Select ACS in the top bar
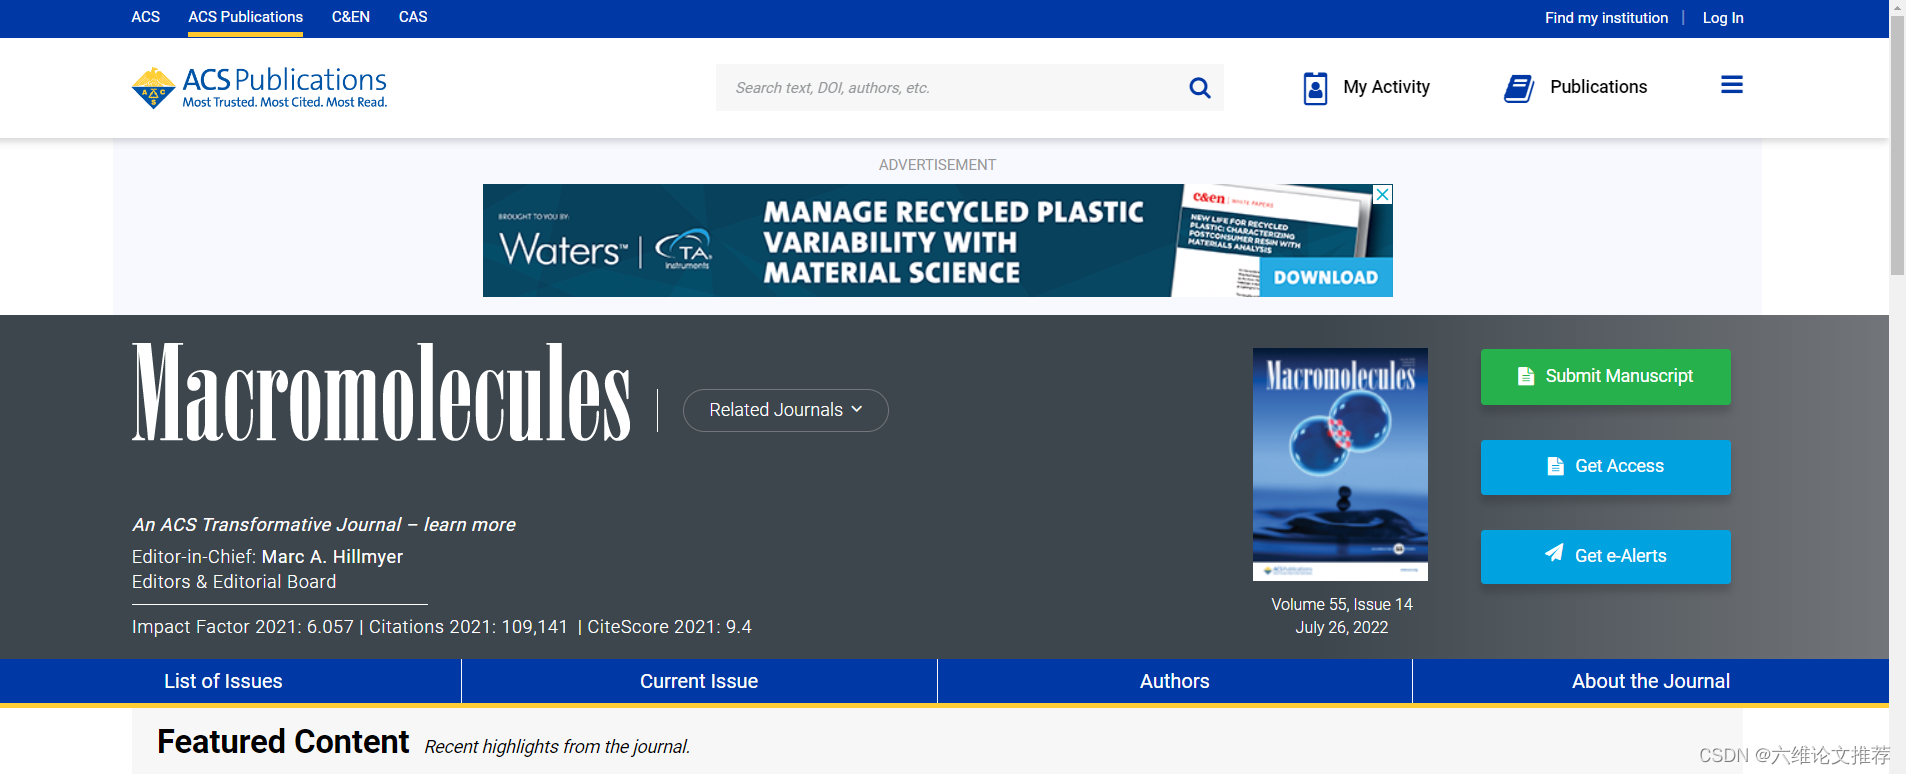The width and height of the screenshot is (1906, 774). (146, 17)
